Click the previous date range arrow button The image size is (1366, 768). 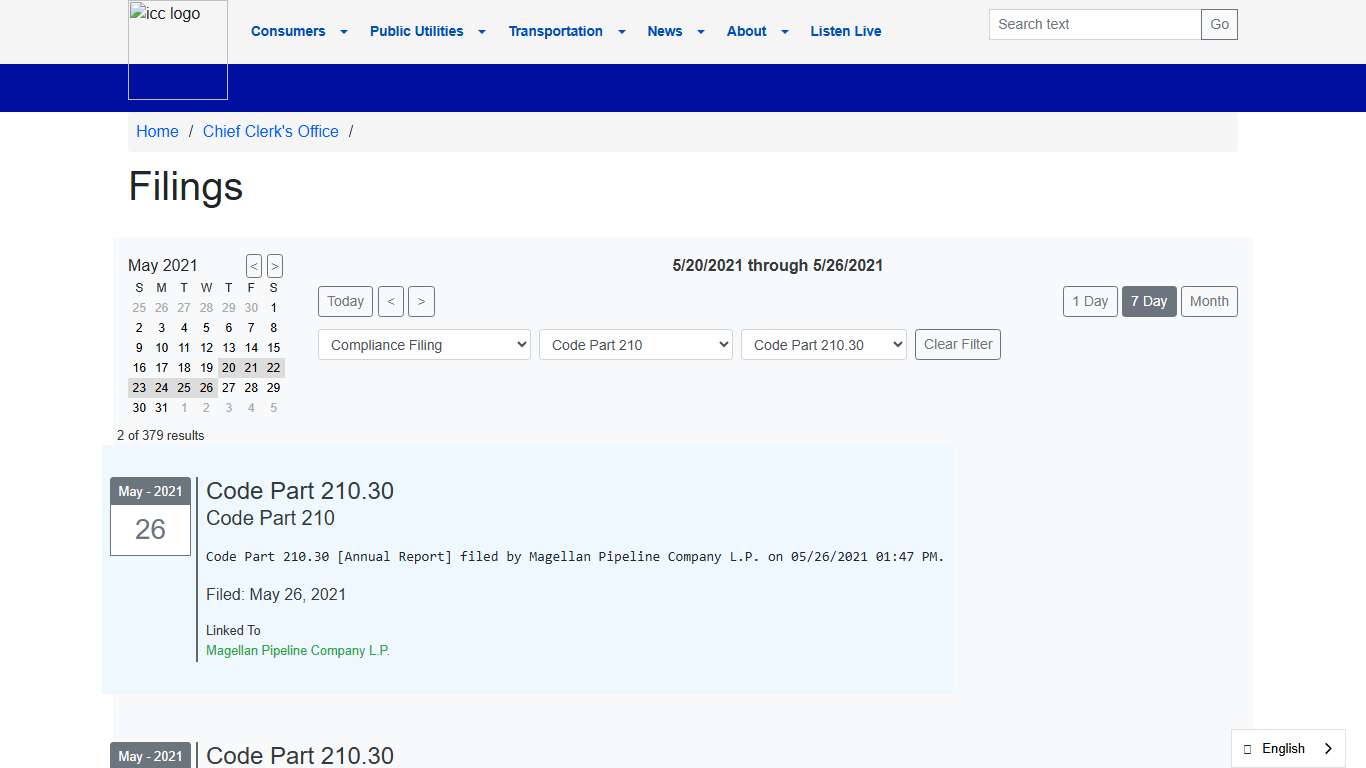coord(391,302)
